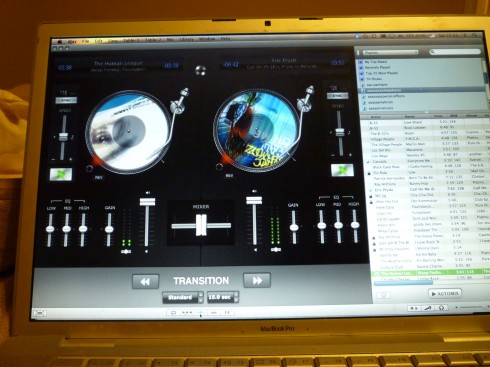This screenshot has height=367, width=490.
Task: Open the Apple menu
Action: pyautogui.click(x=60, y=42)
